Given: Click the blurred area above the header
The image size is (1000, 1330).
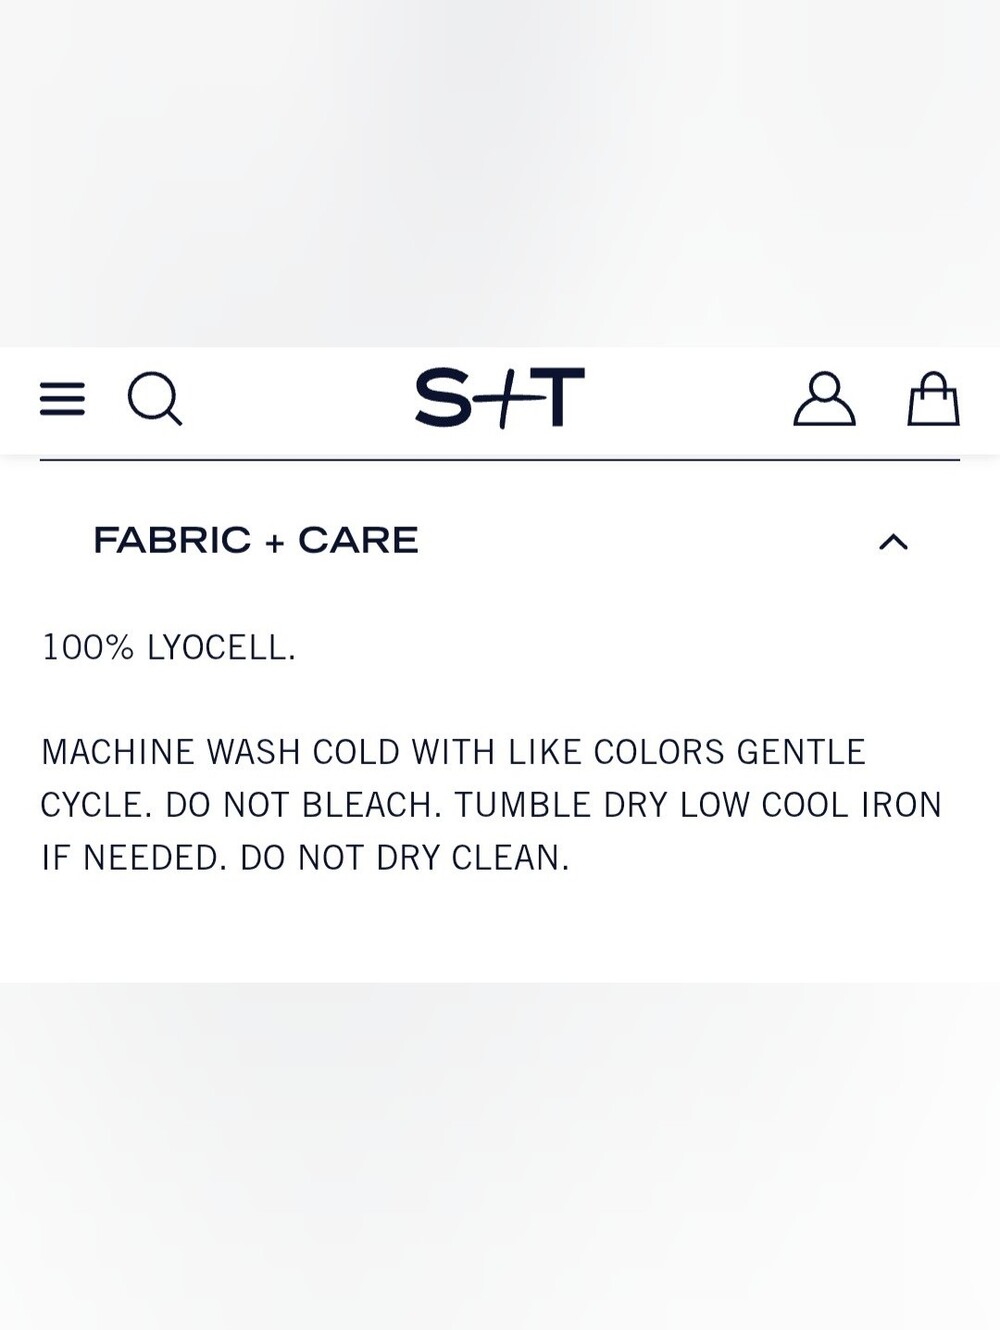Looking at the screenshot, I should click(x=500, y=173).
